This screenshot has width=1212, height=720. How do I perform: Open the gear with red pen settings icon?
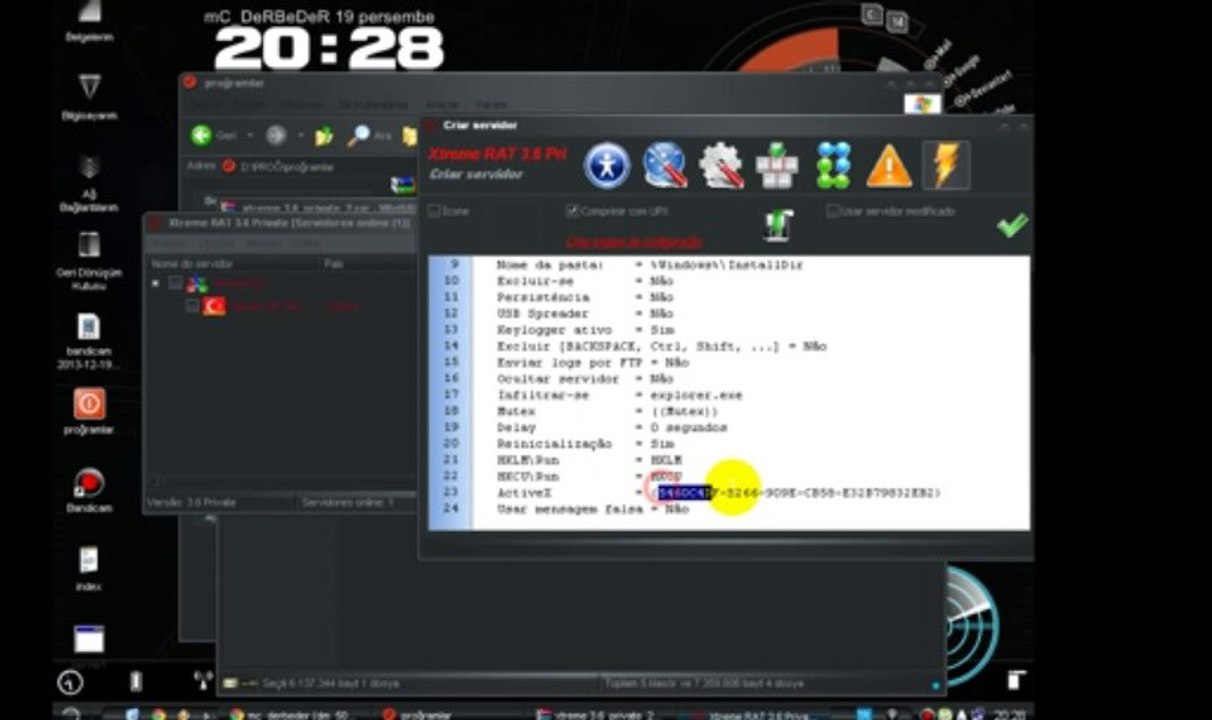click(721, 166)
